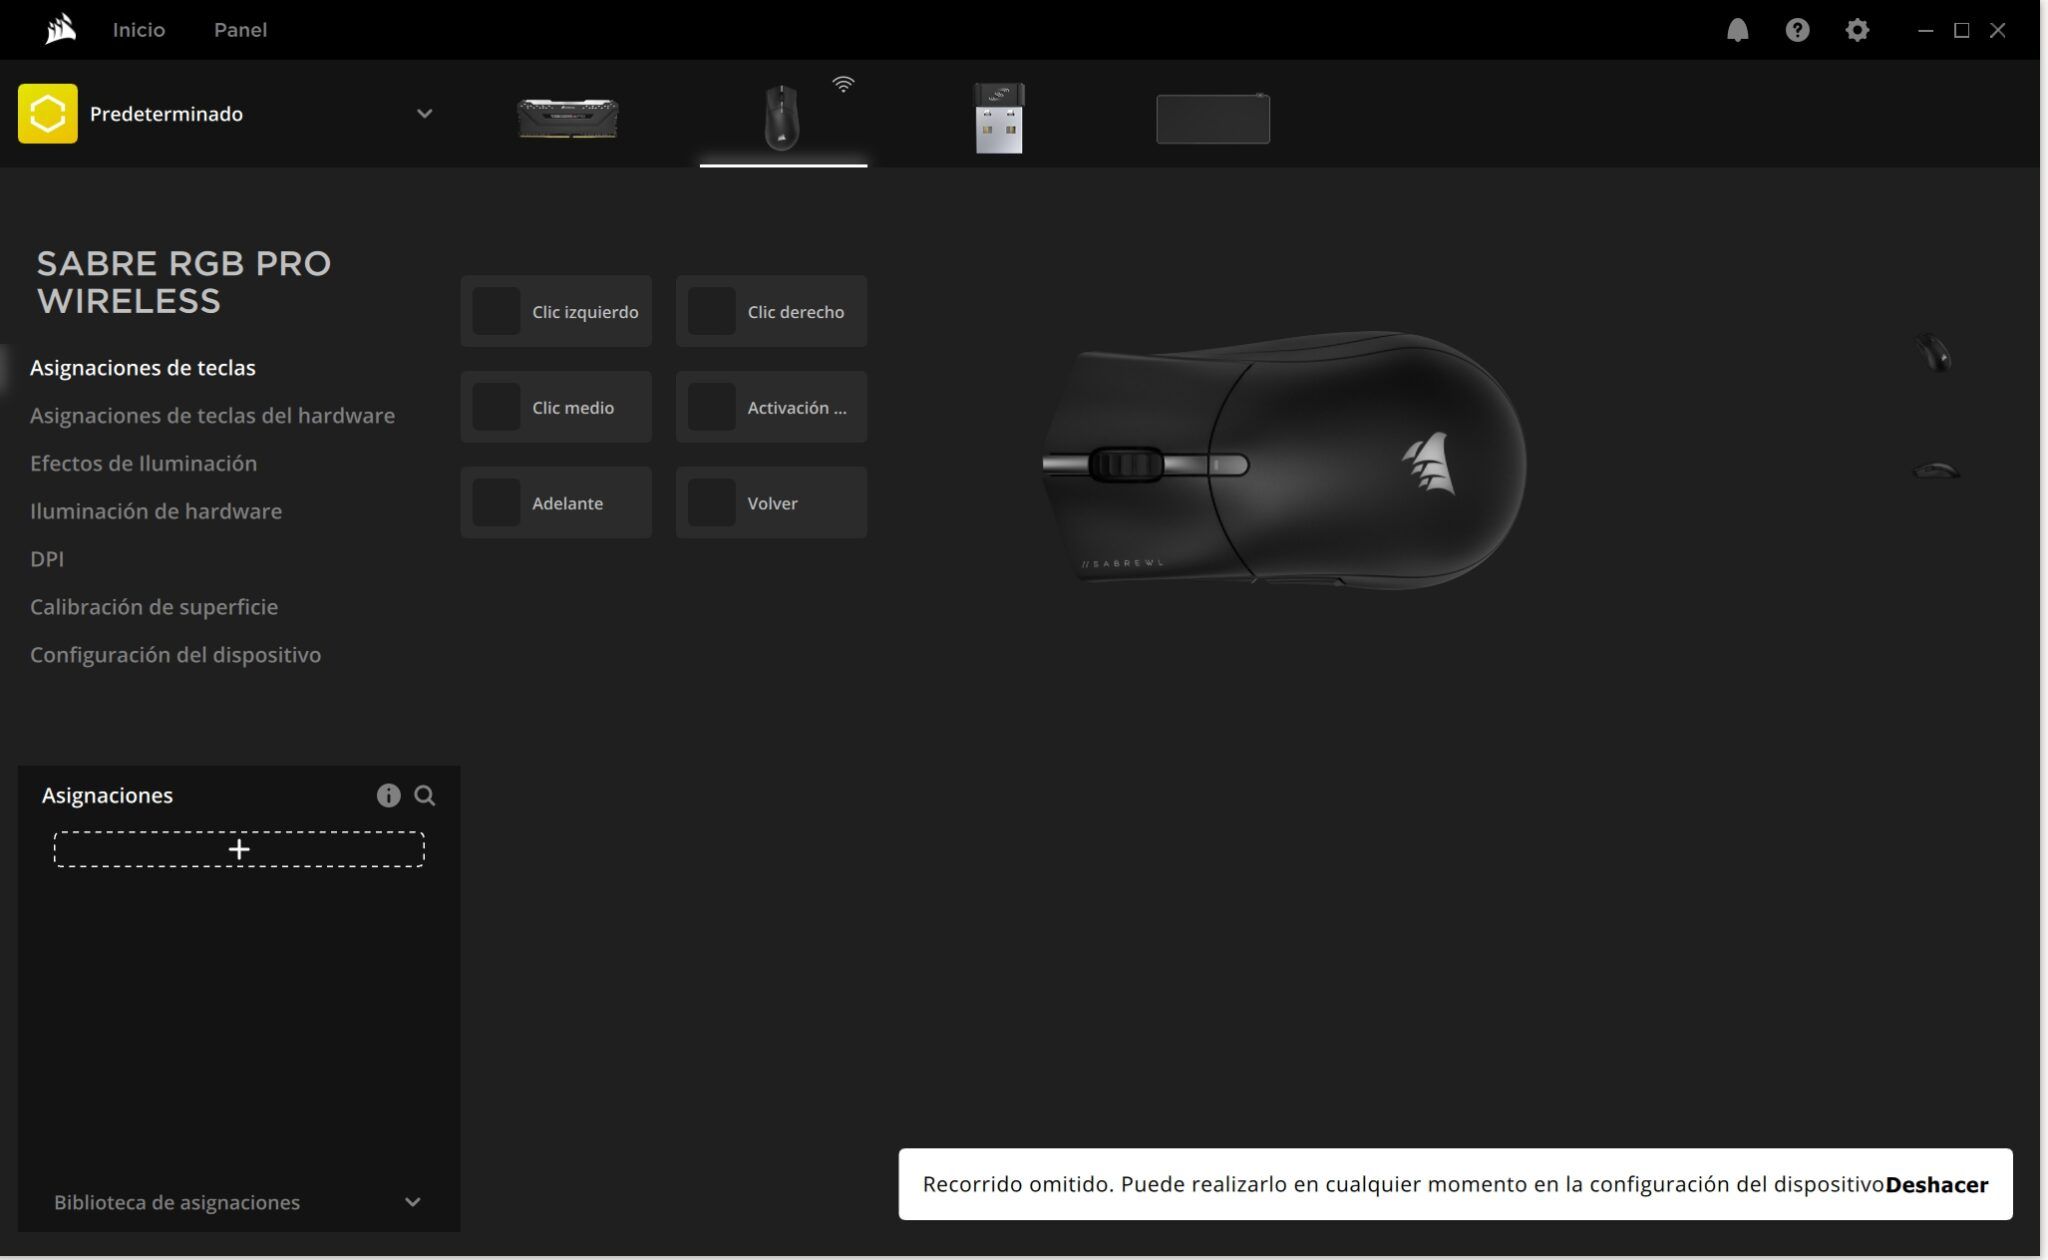Select the RAM memory module device

point(567,118)
